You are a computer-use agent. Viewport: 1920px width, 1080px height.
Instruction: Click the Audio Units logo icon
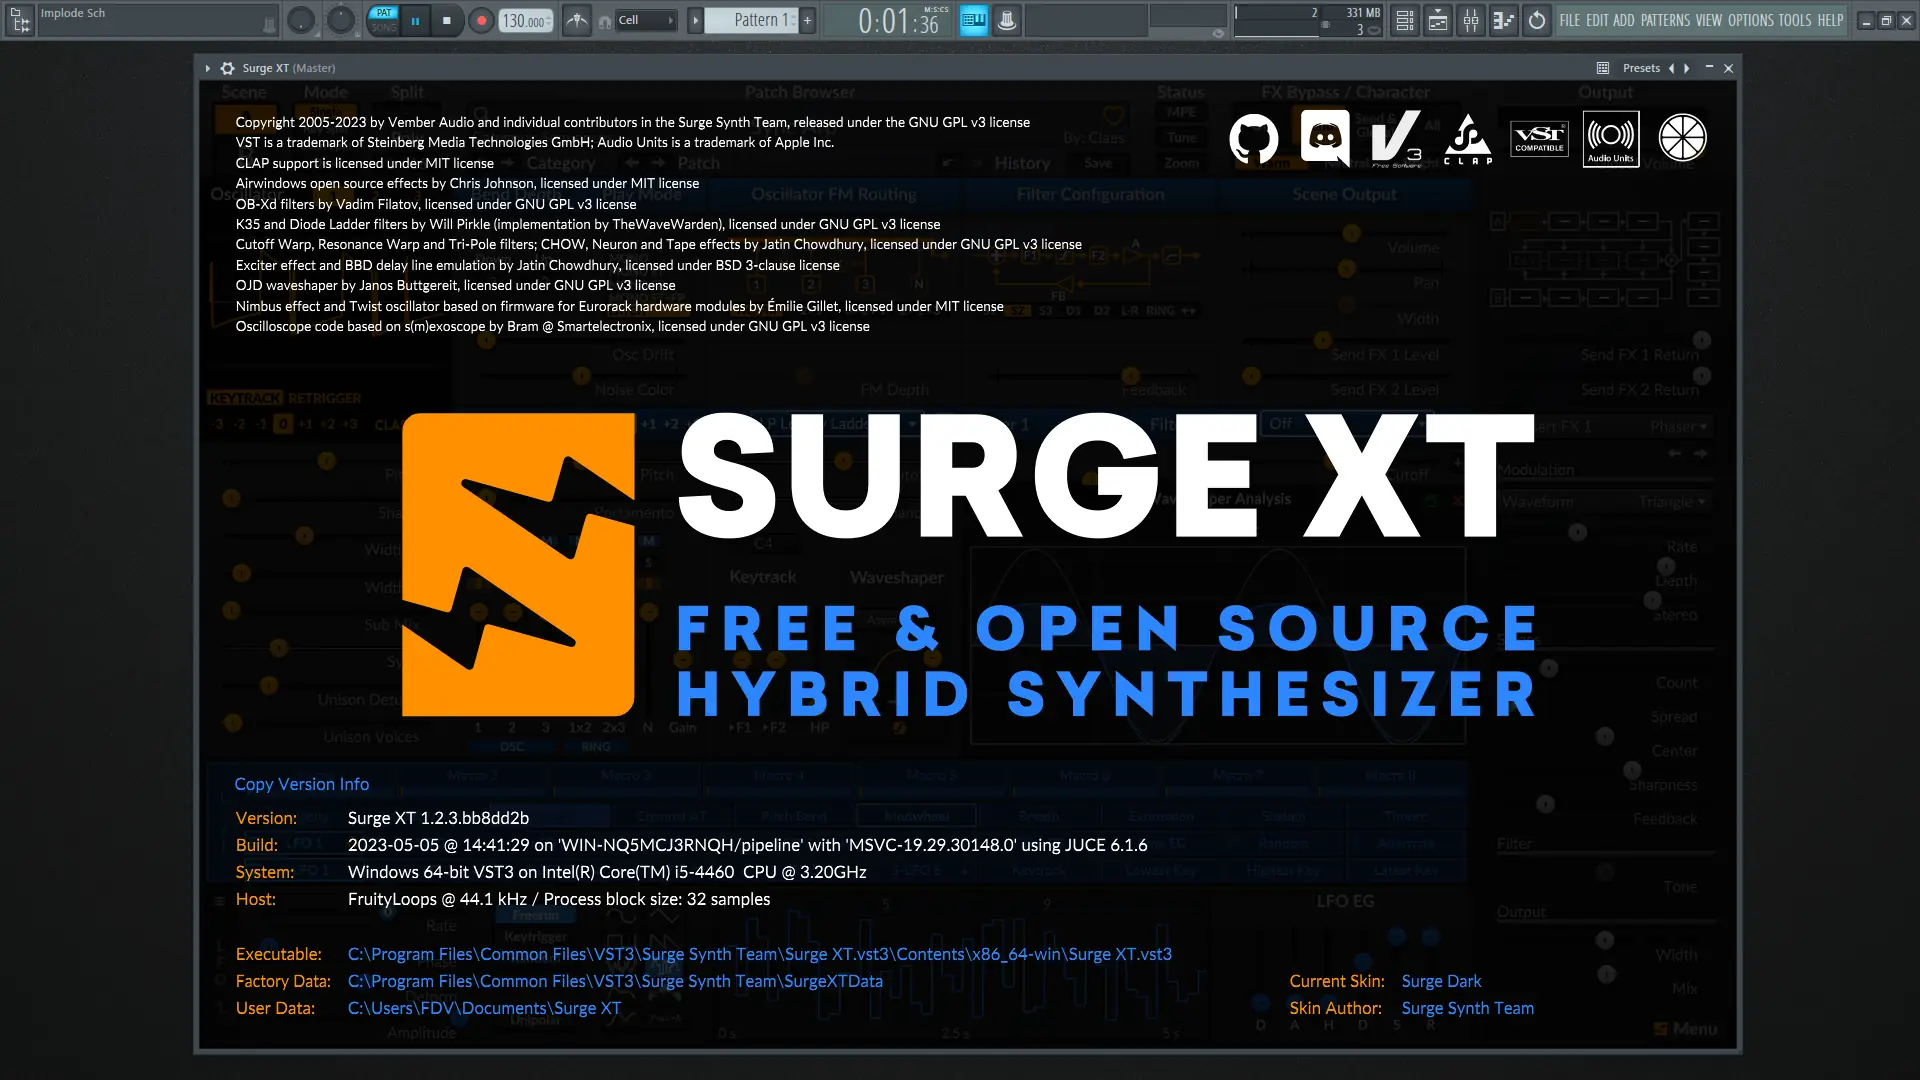[1610, 138]
